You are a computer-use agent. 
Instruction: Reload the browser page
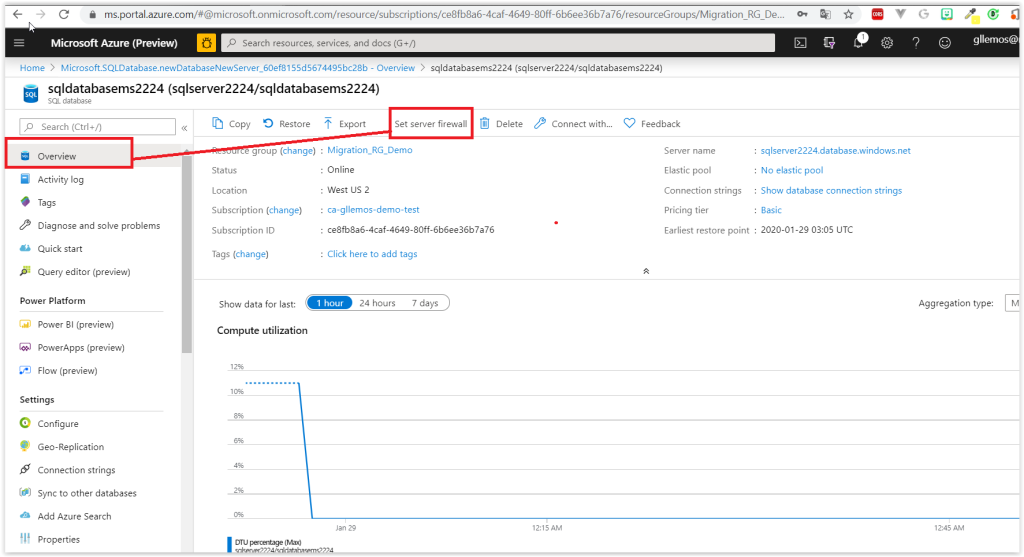point(63,14)
